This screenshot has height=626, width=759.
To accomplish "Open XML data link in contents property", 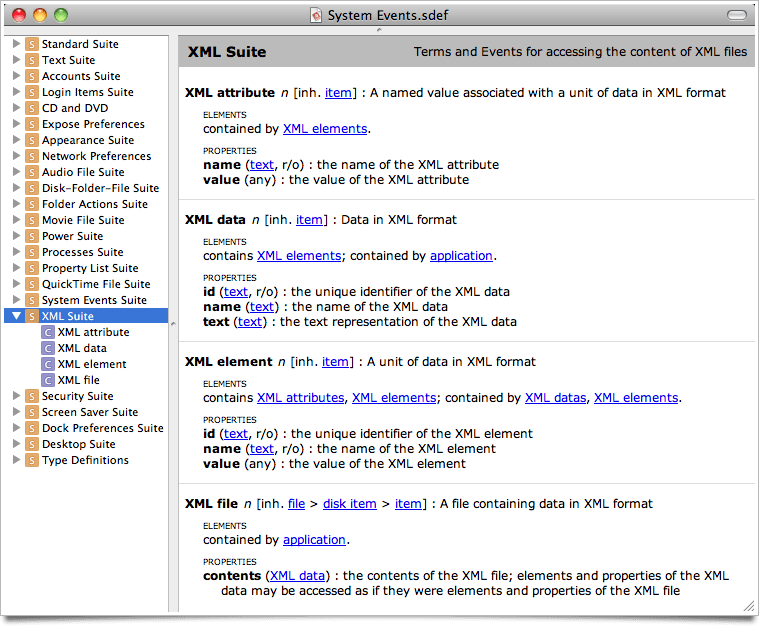I will click(x=297, y=576).
